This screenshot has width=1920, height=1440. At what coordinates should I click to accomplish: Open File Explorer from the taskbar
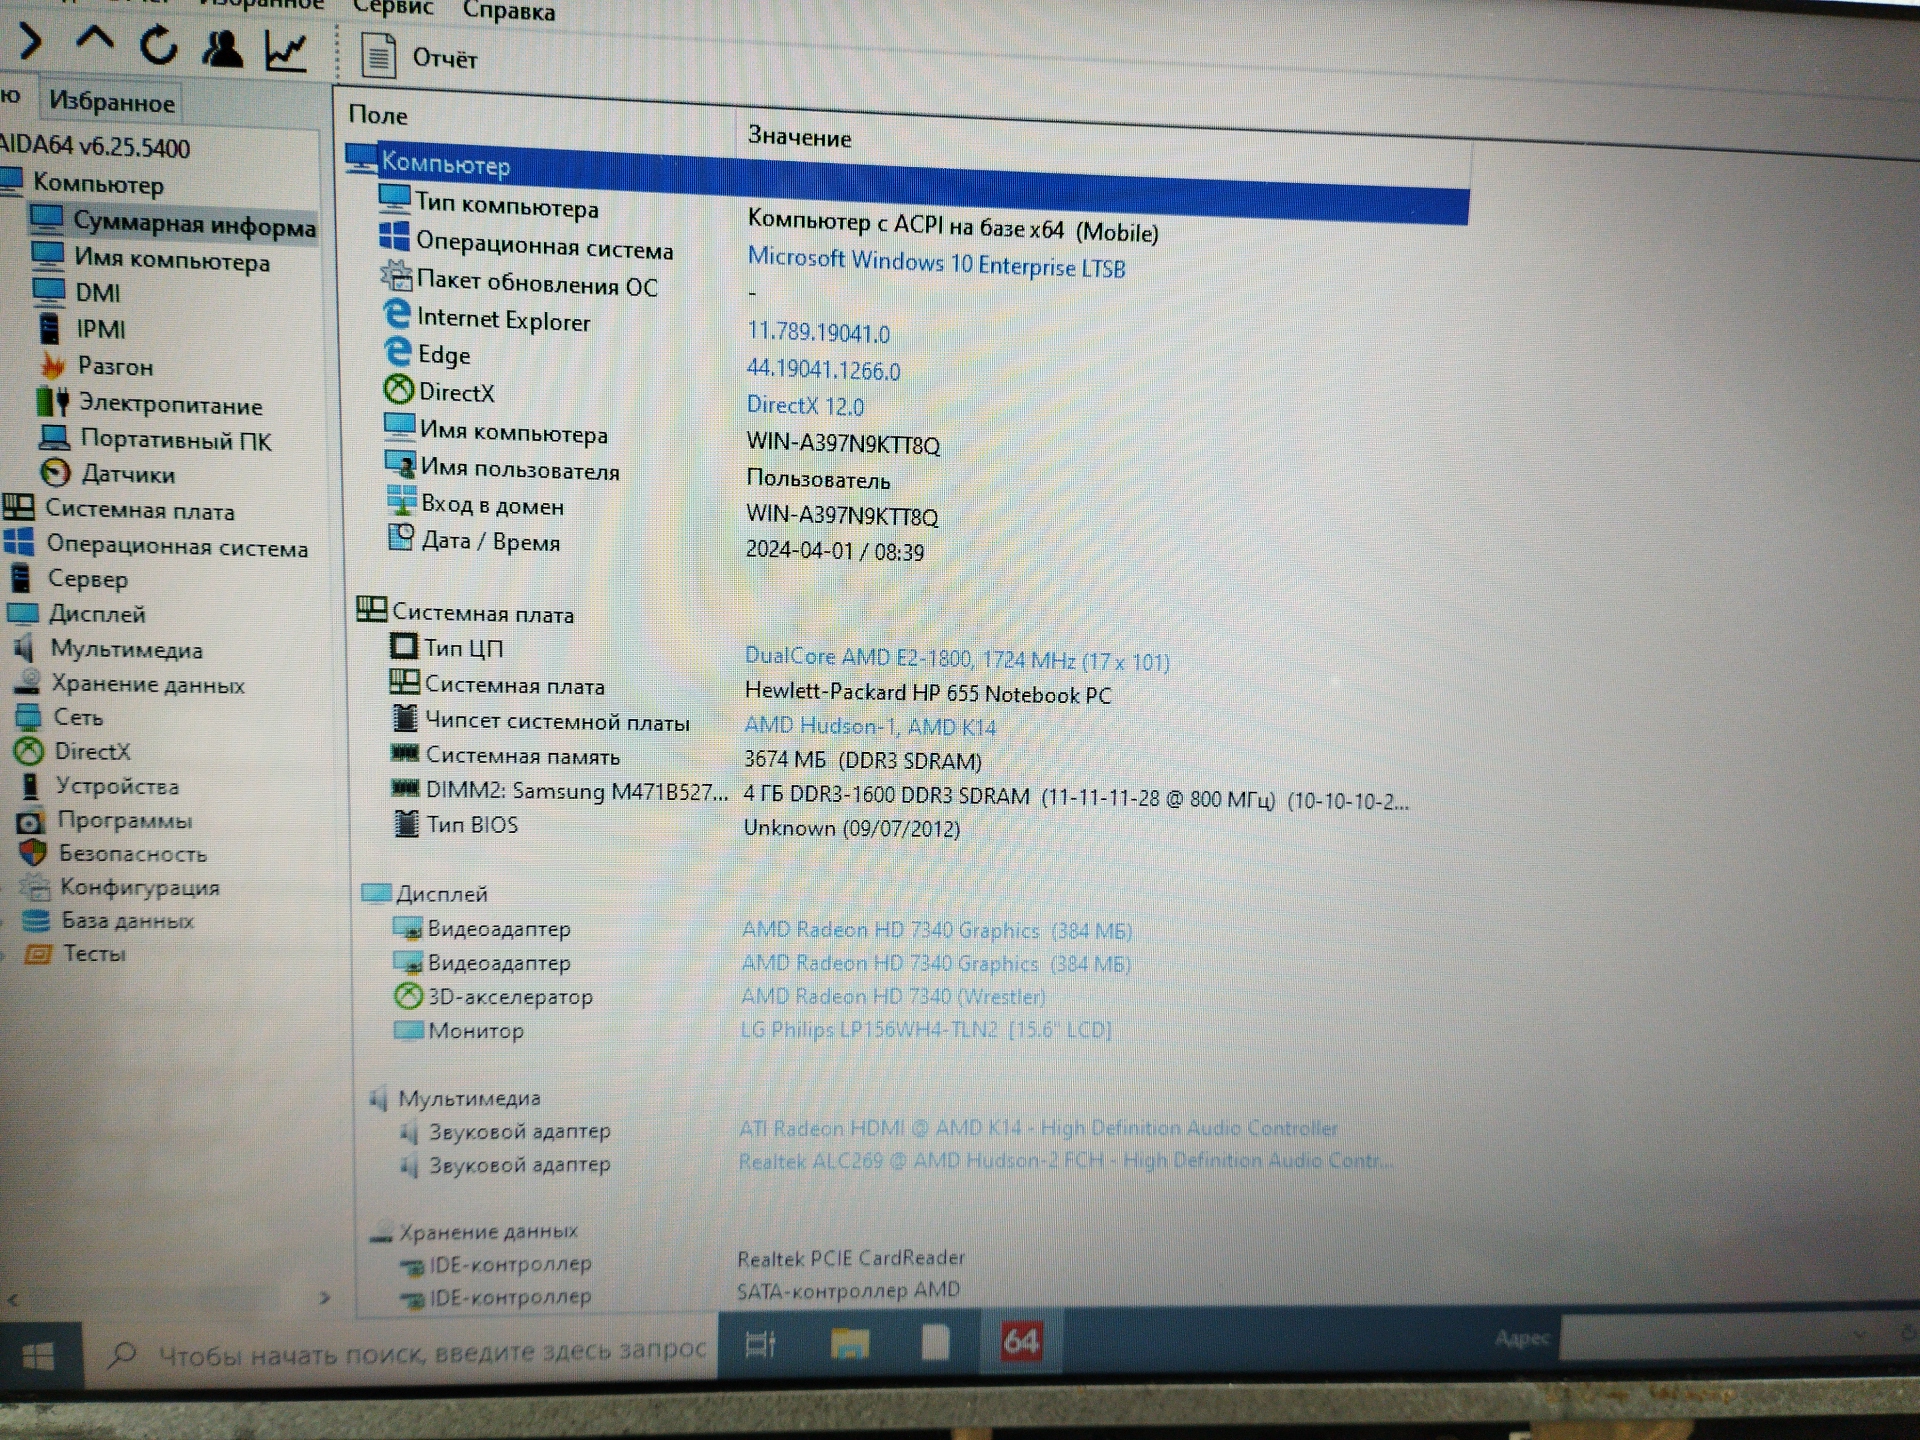point(848,1343)
